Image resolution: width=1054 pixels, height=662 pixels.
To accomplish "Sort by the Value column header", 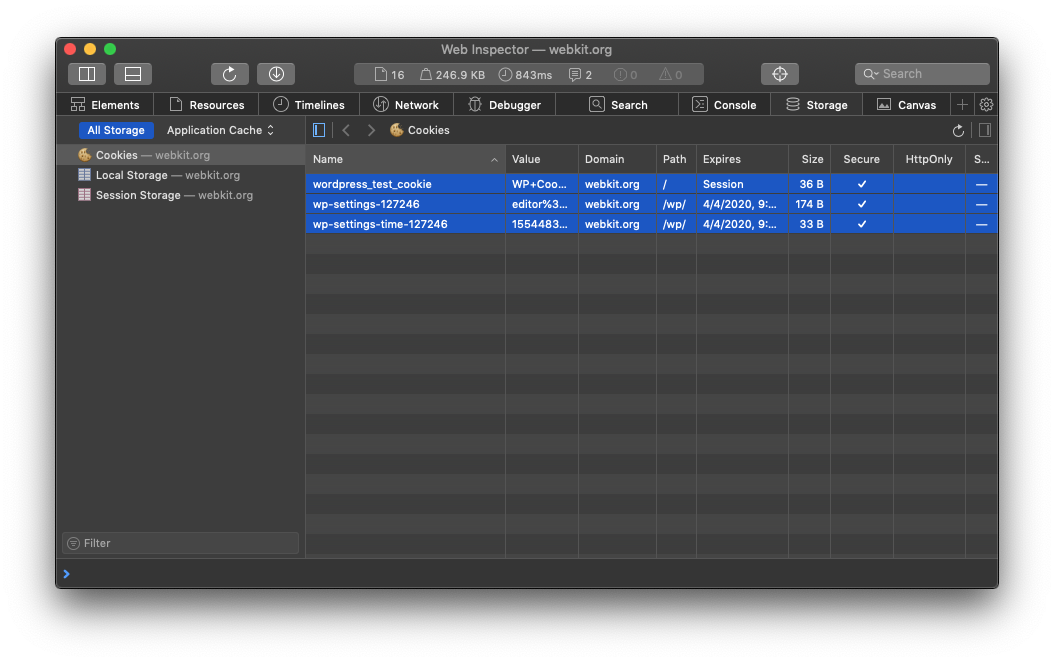I will pos(542,159).
